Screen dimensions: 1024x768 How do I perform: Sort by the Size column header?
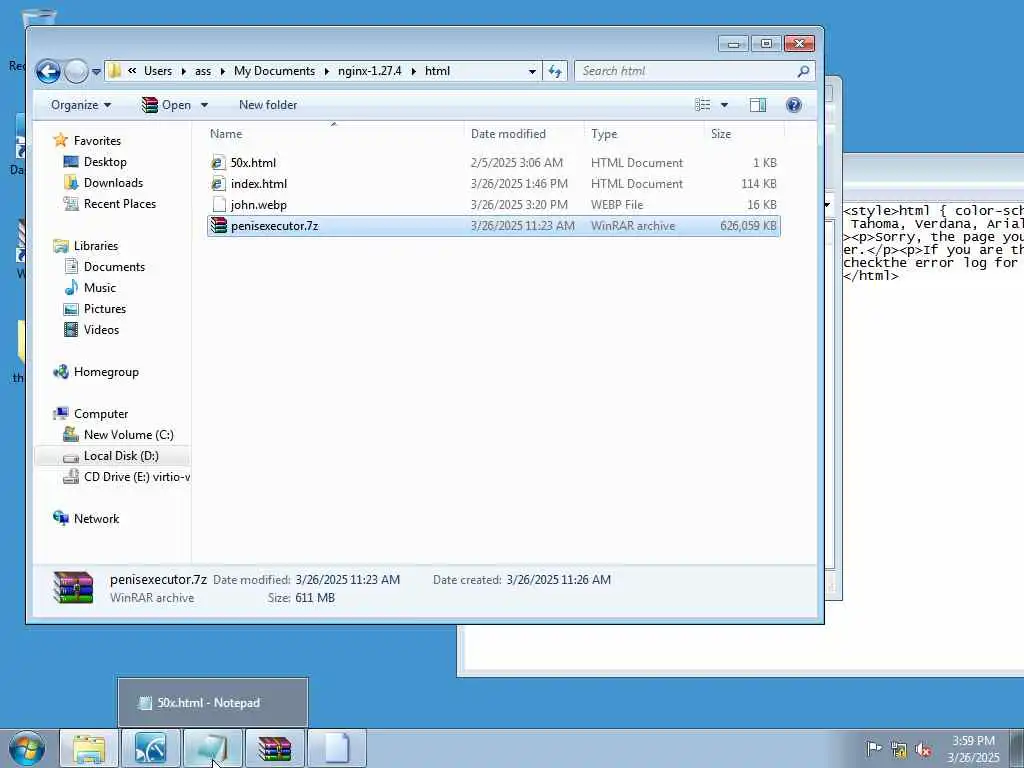(x=721, y=134)
